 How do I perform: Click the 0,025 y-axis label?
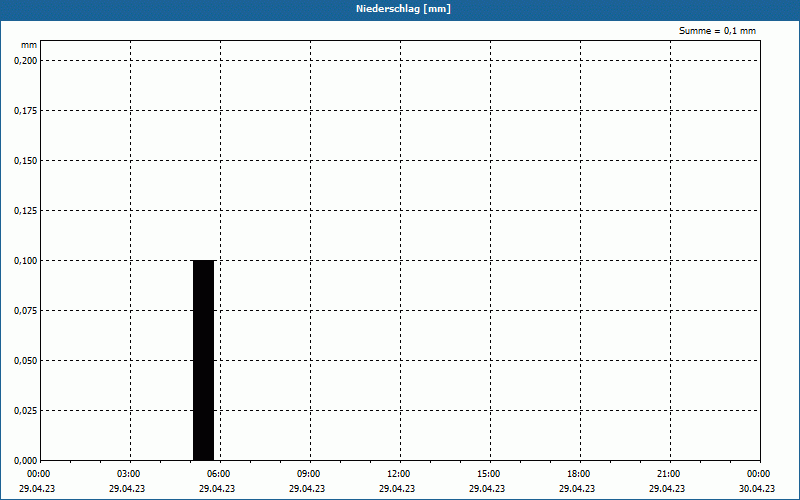pos(26,411)
